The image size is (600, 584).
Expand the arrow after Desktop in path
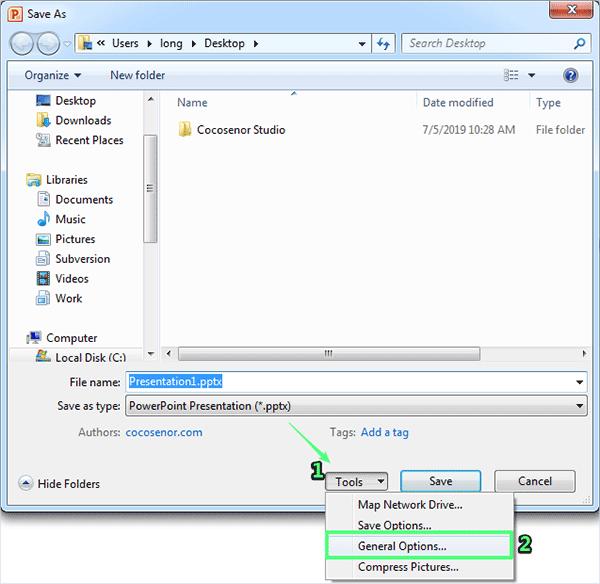256,44
